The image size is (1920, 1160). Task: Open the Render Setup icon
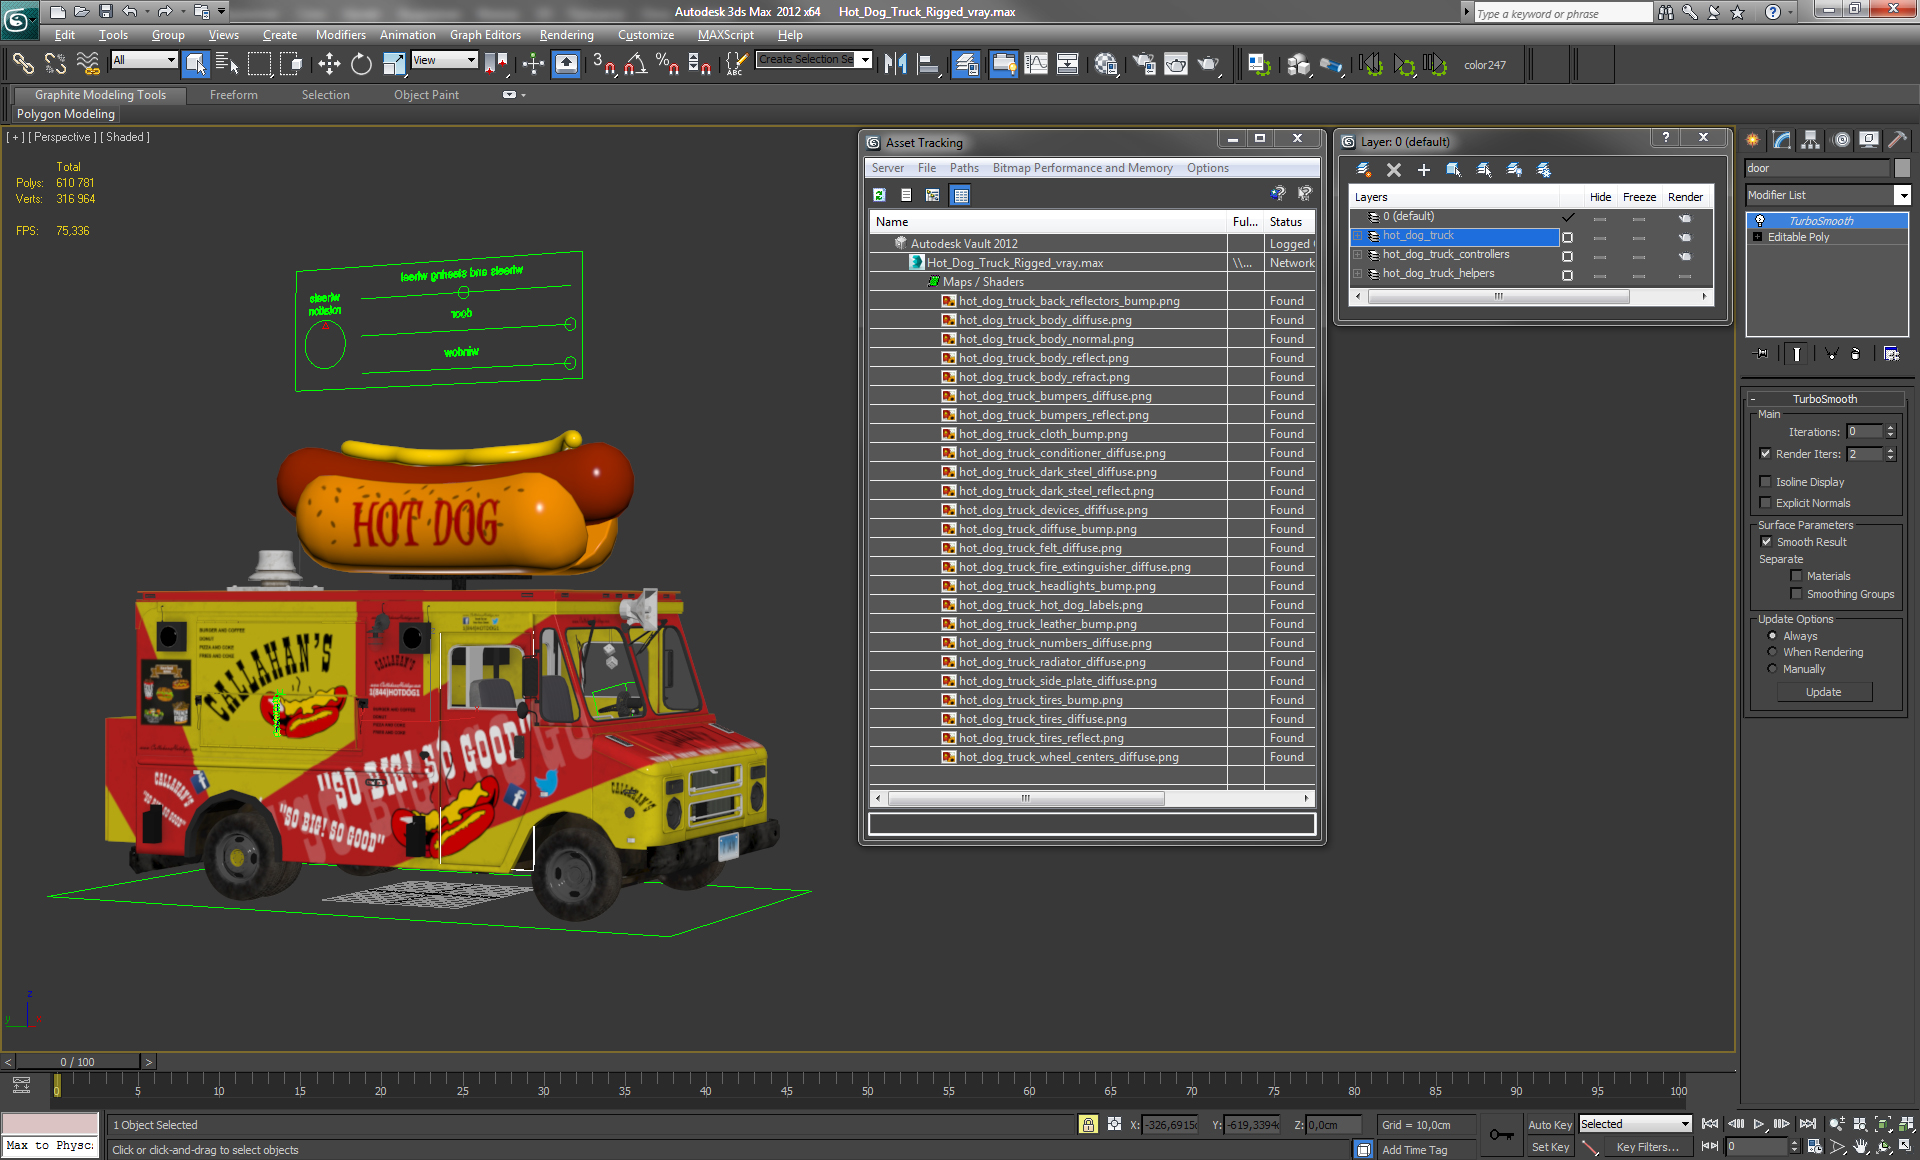1144,64
